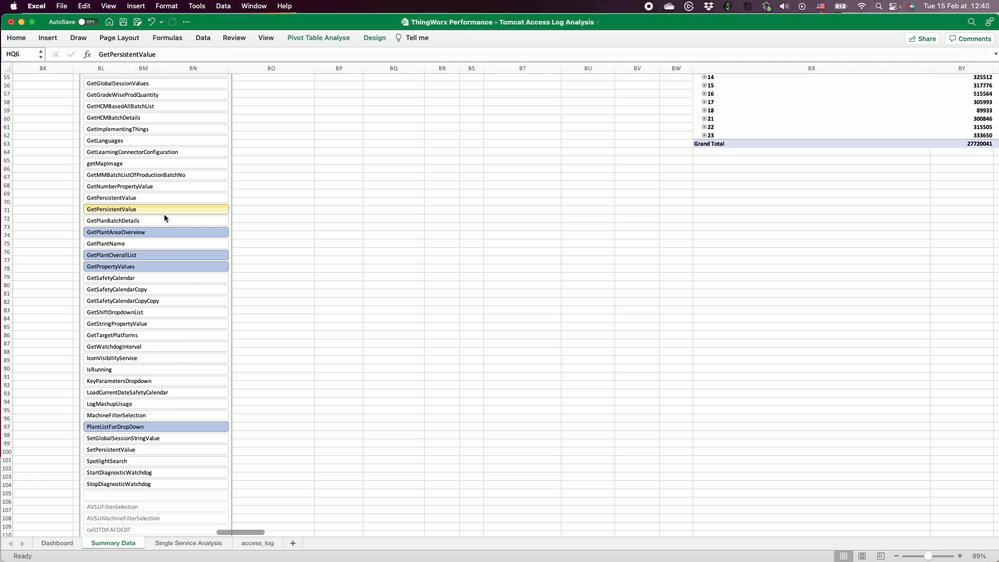Screen dimensions: 999x562
Task: Open the undo history dropdown arrow
Action: coord(161,22)
